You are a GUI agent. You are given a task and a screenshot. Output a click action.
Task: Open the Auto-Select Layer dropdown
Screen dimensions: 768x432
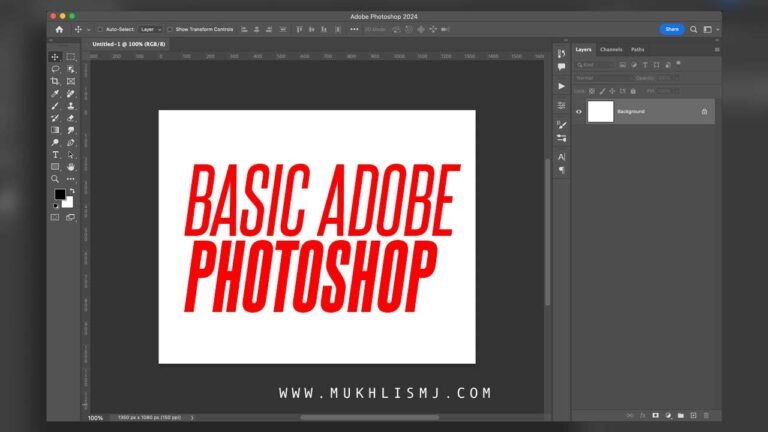click(150, 29)
